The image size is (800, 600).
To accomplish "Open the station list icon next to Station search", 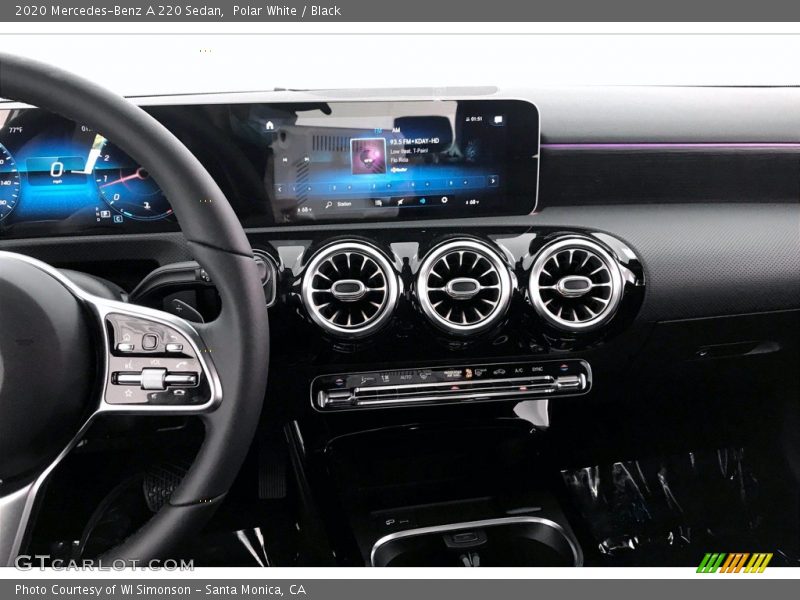I will (x=379, y=203).
